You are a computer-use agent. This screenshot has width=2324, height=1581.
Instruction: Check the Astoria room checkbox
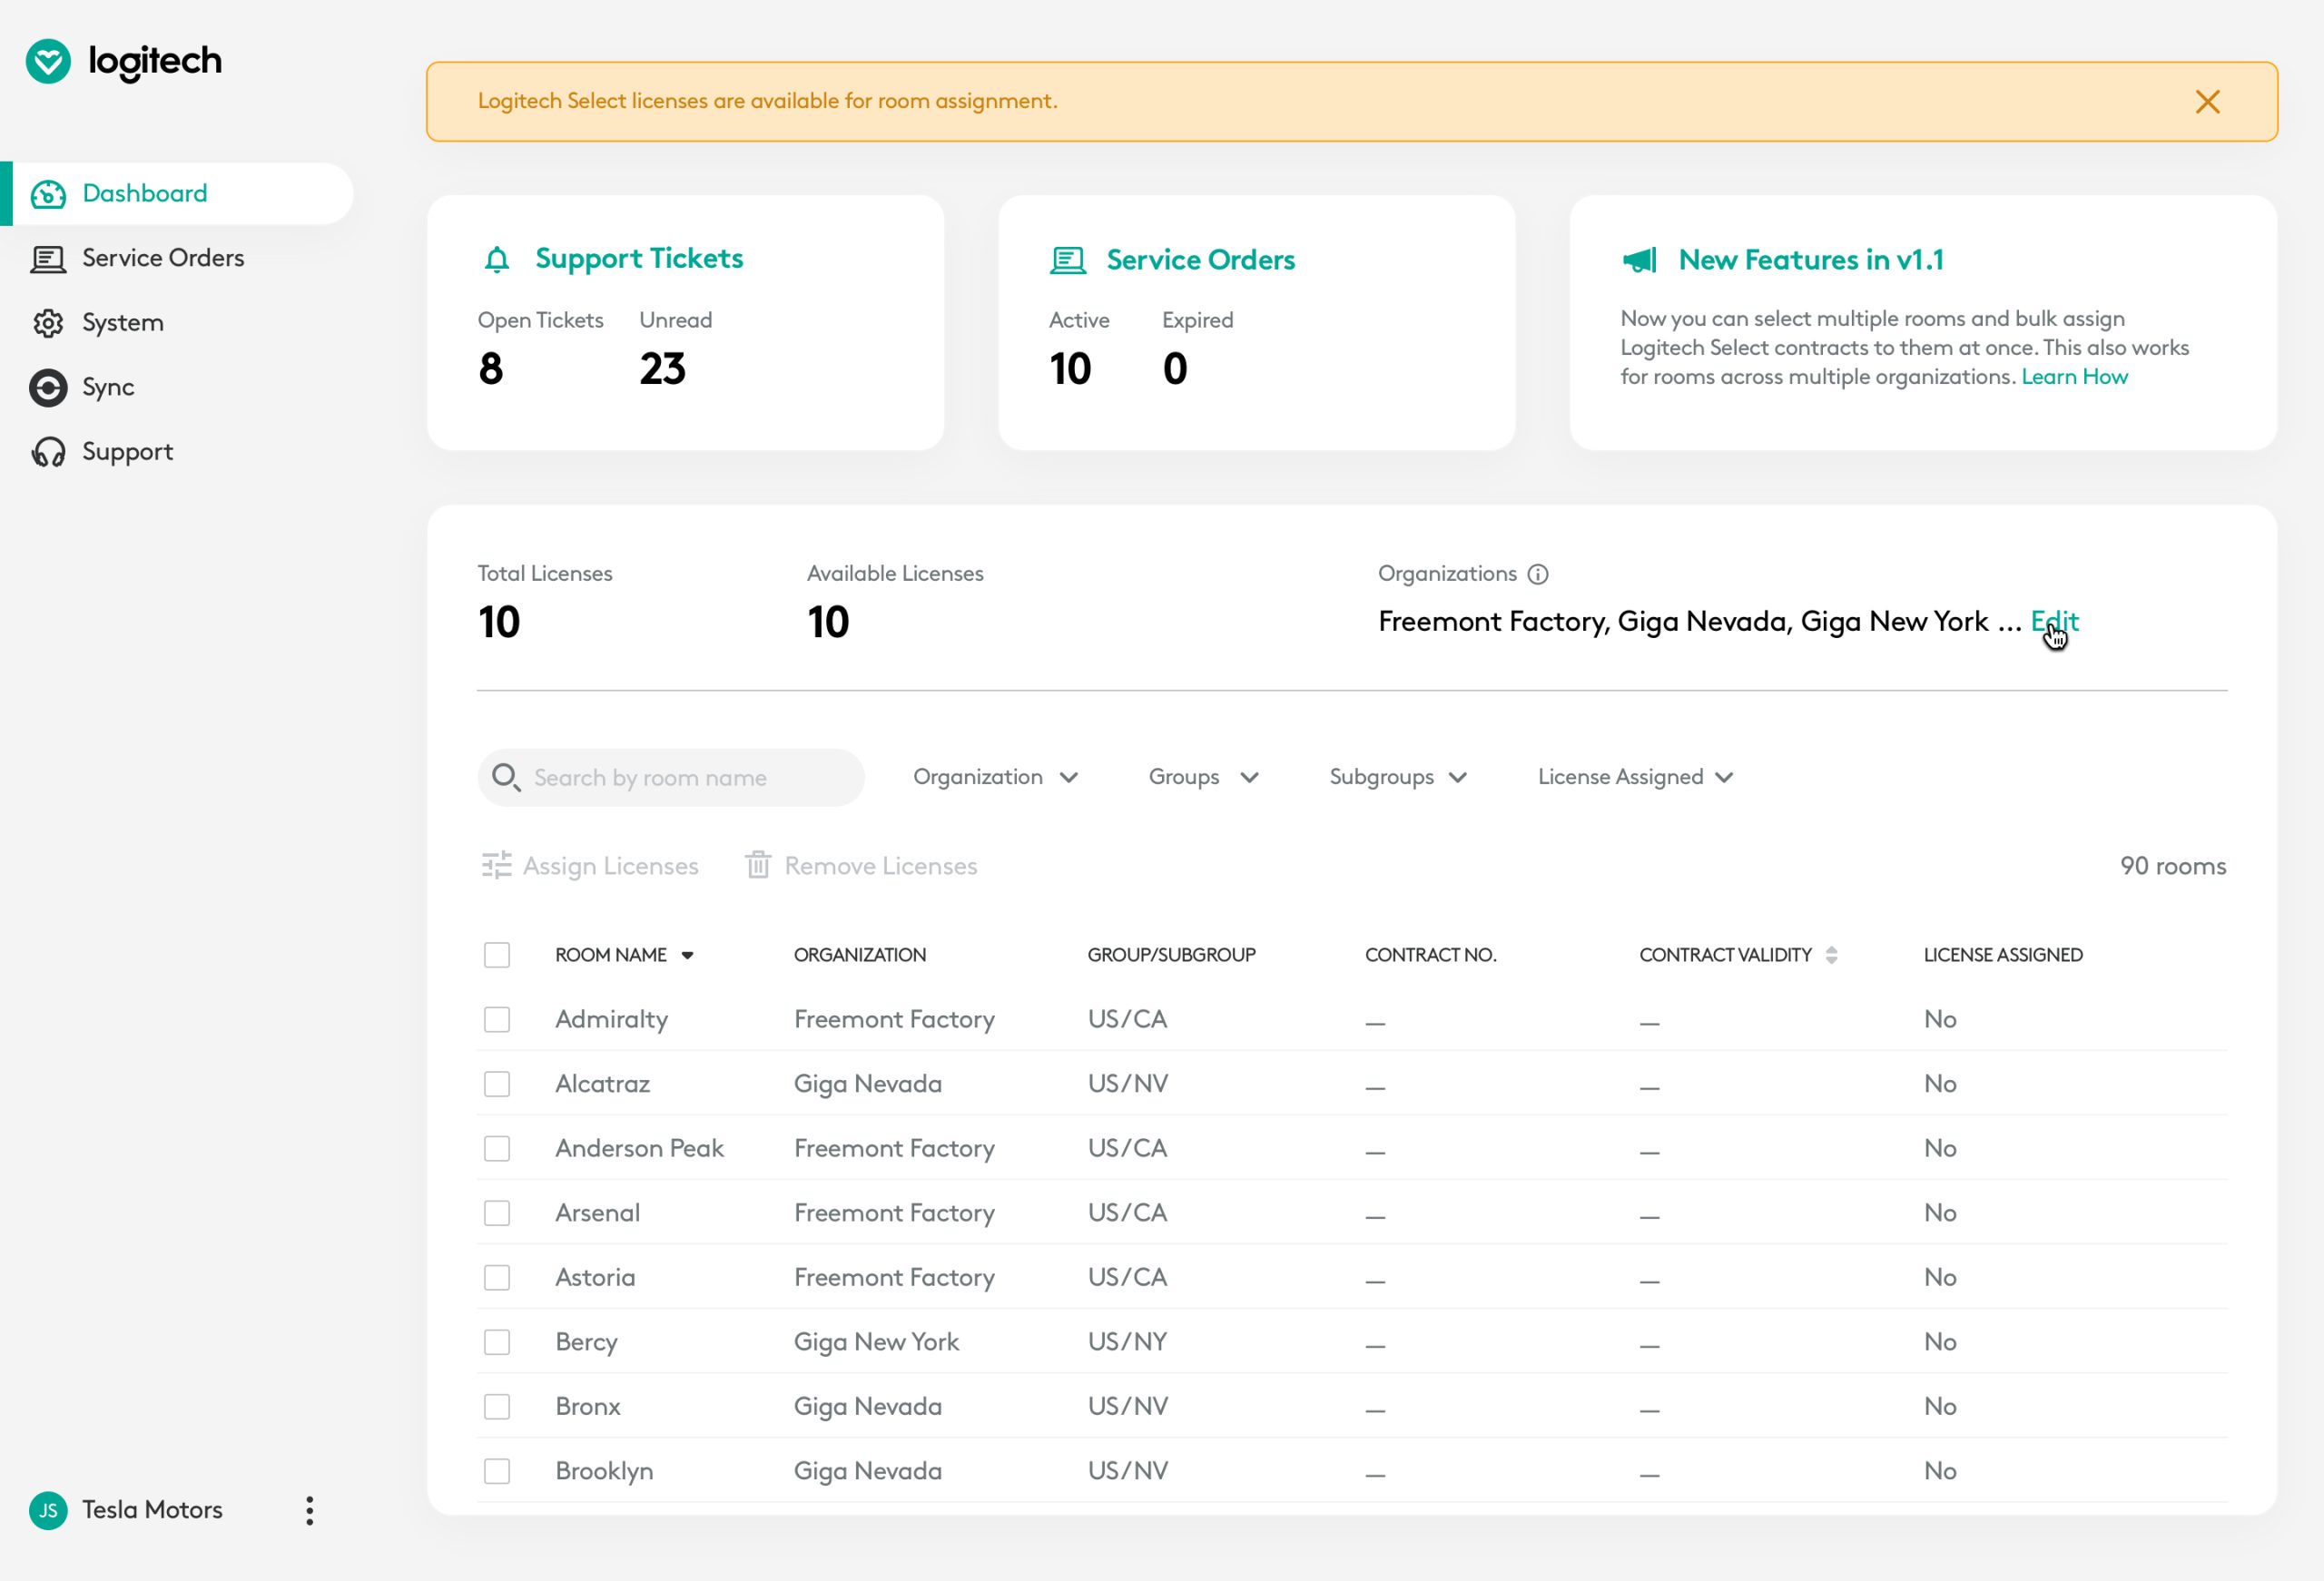(x=497, y=1277)
